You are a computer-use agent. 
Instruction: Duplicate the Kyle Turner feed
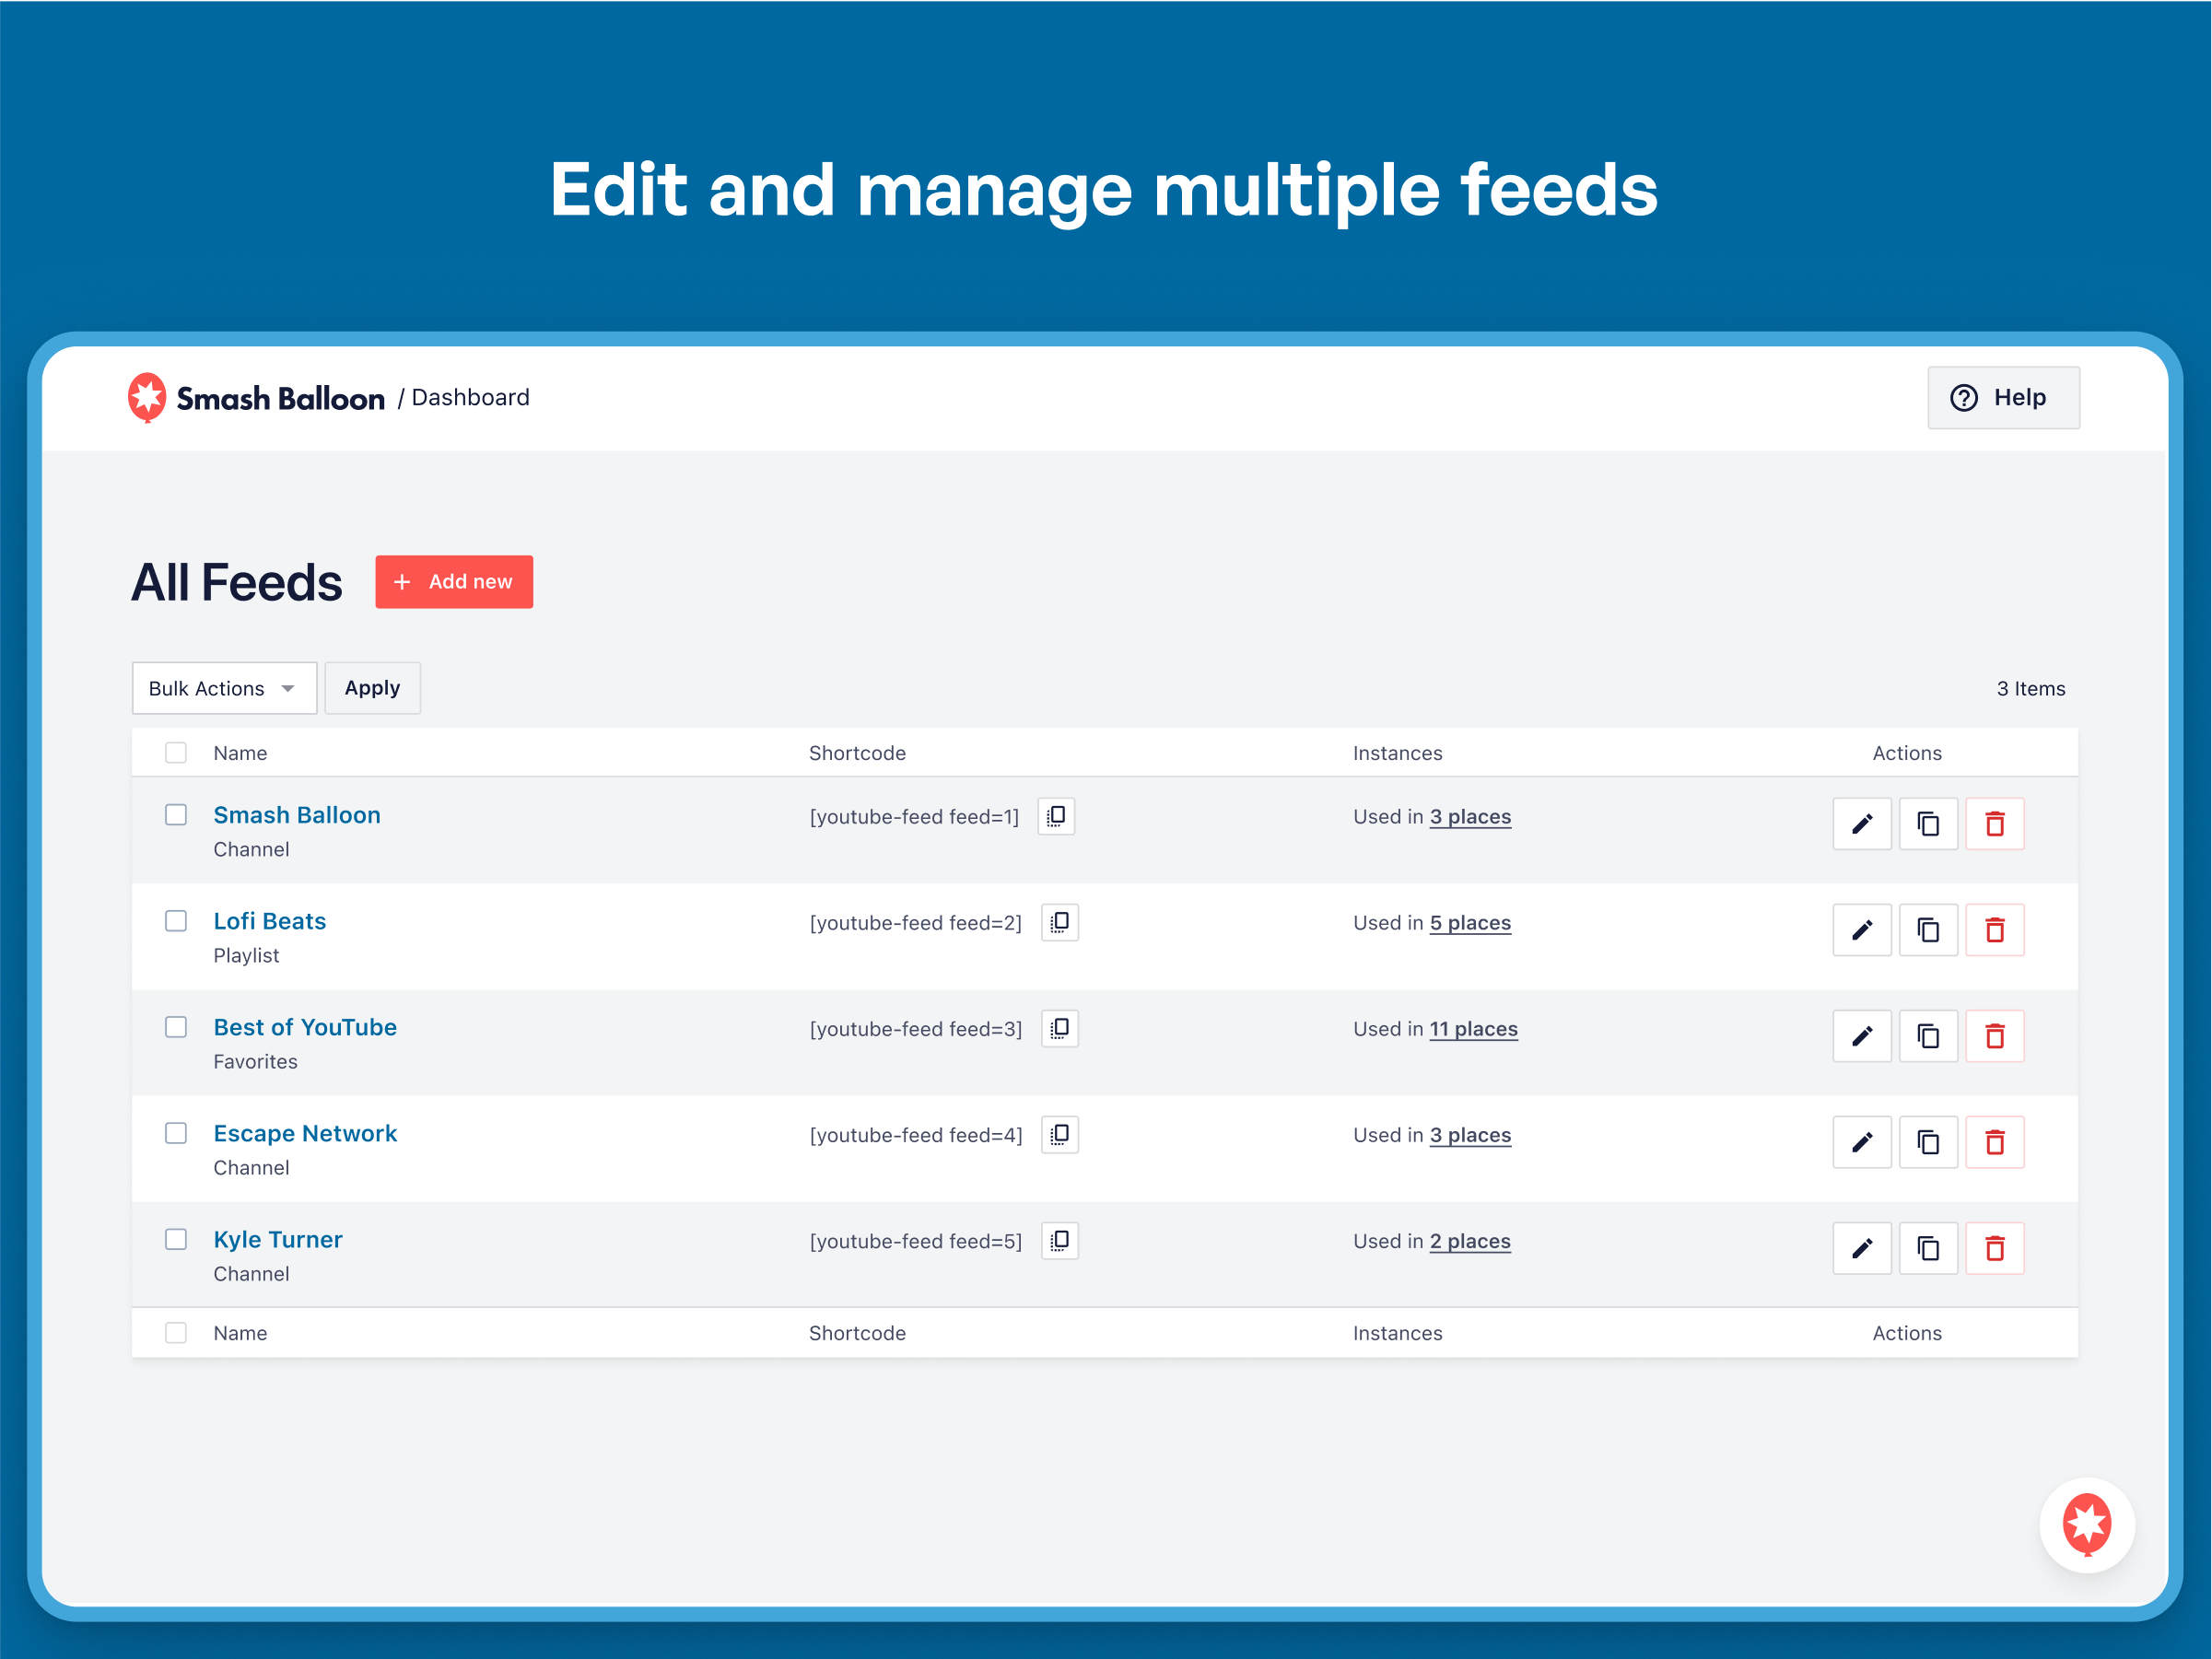[x=1928, y=1248]
